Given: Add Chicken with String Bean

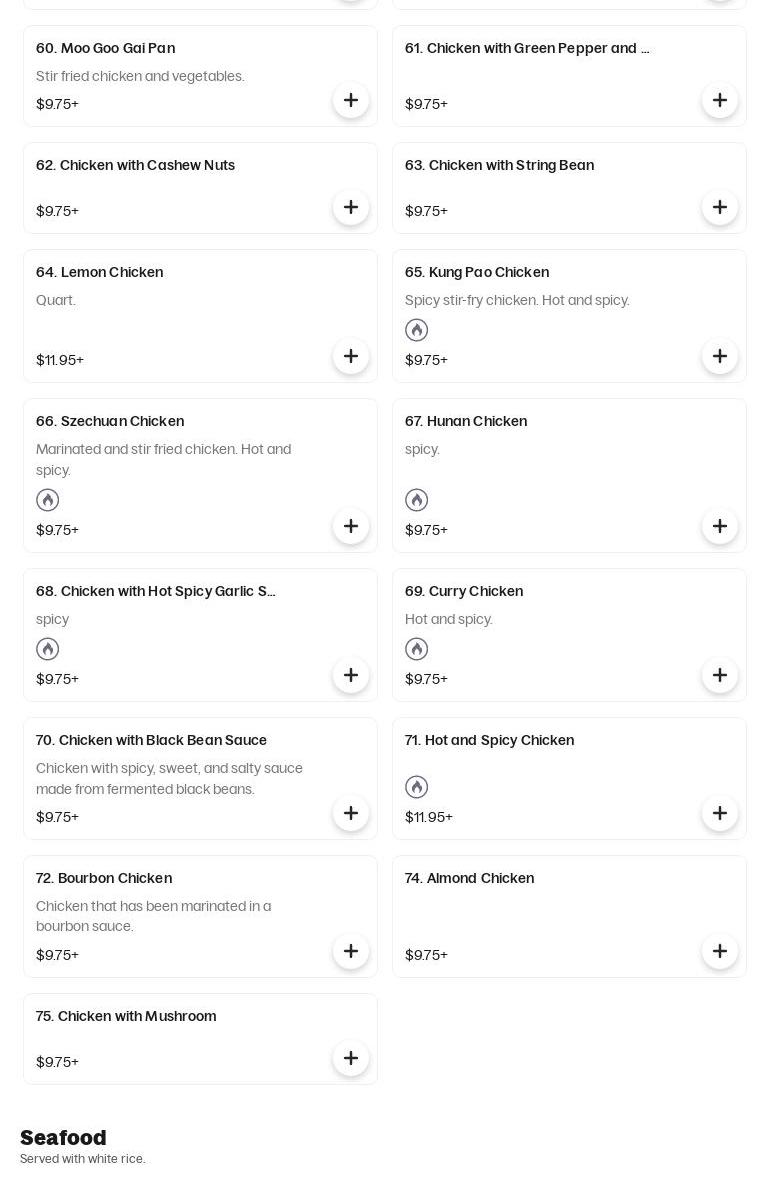Looking at the screenshot, I should tap(720, 207).
